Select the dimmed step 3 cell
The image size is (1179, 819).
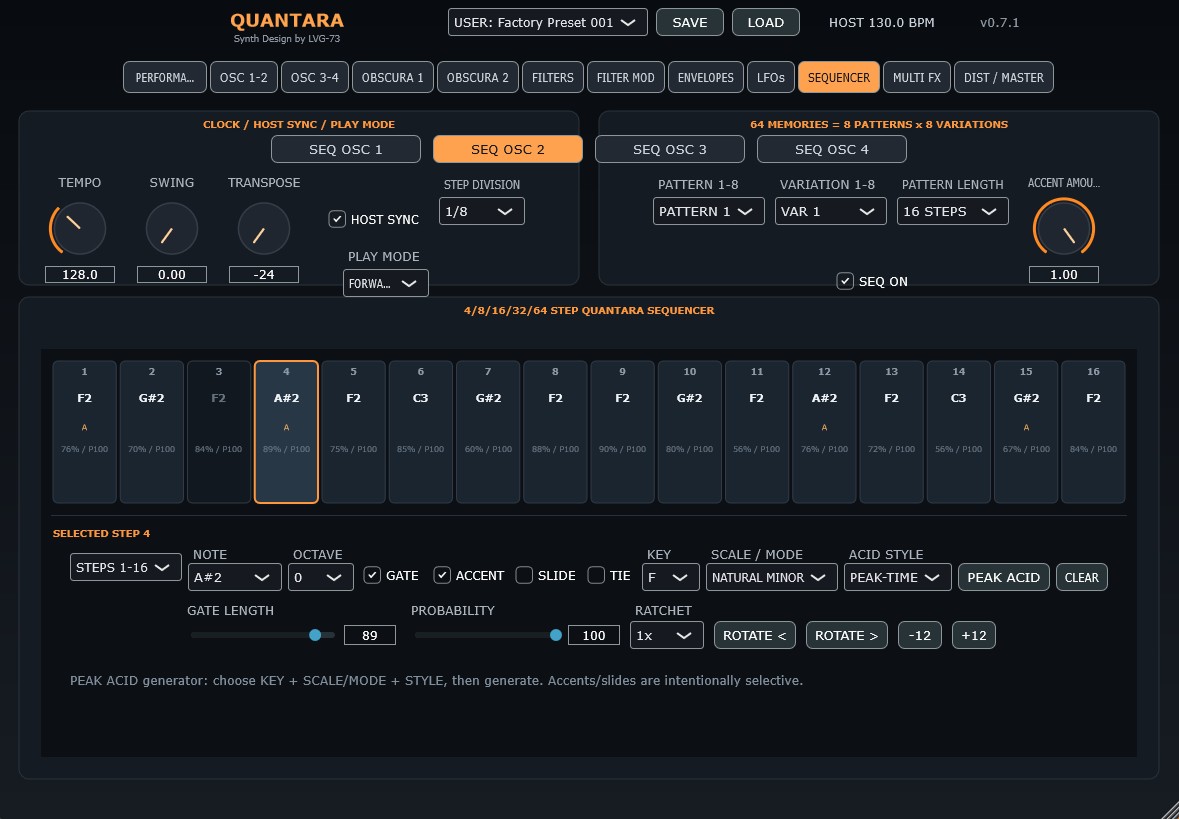(x=219, y=432)
